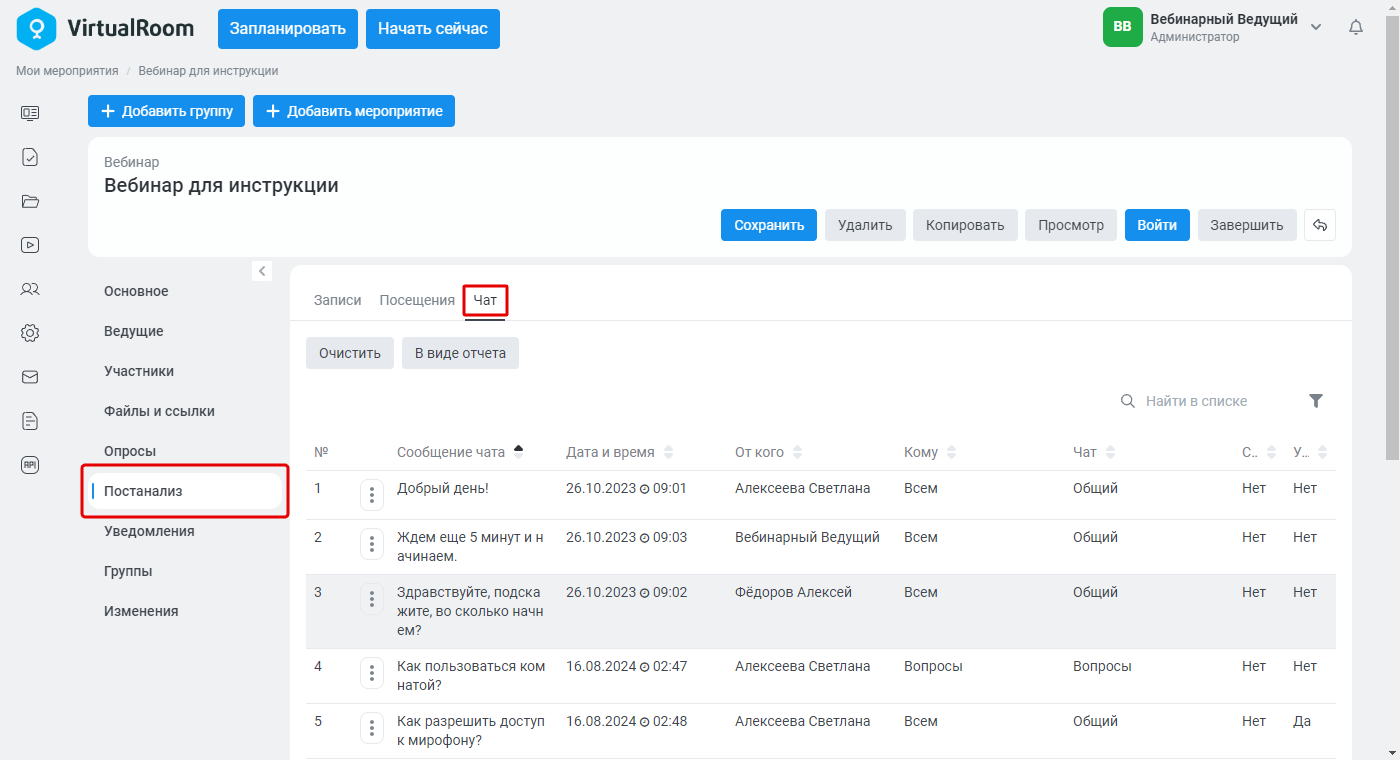Viewport: 1400px width, 760px height.
Task: Open the Участники section
Action: [x=139, y=371]
